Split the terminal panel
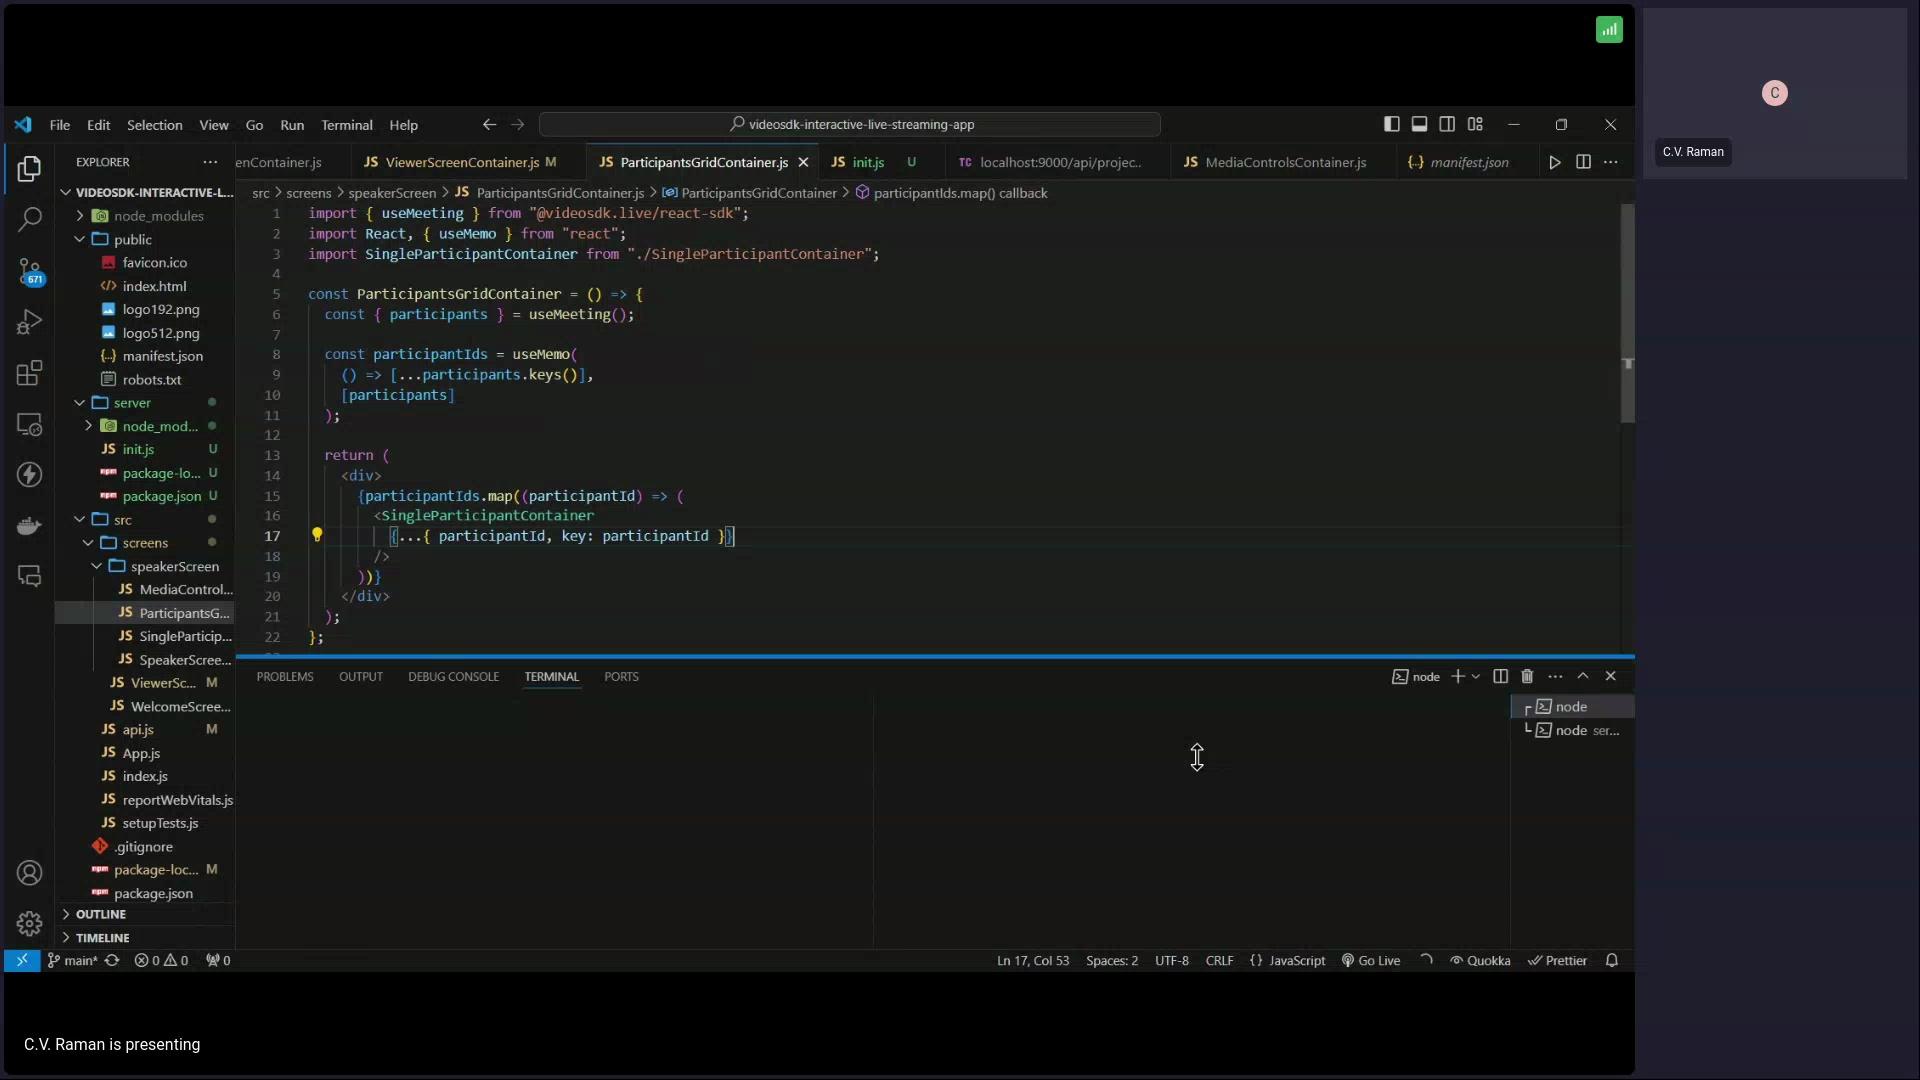 pyautogui.click(x=1500, y=677)
